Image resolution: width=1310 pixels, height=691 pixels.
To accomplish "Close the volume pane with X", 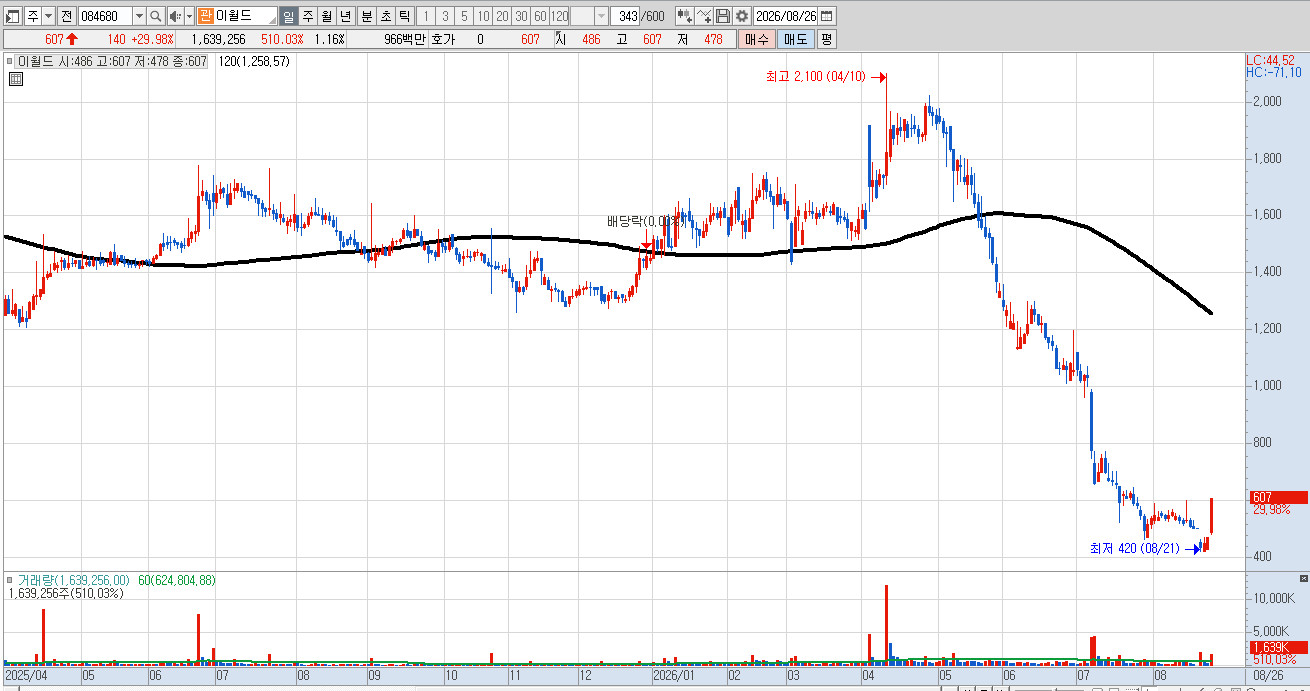I will coord(1303,579).
